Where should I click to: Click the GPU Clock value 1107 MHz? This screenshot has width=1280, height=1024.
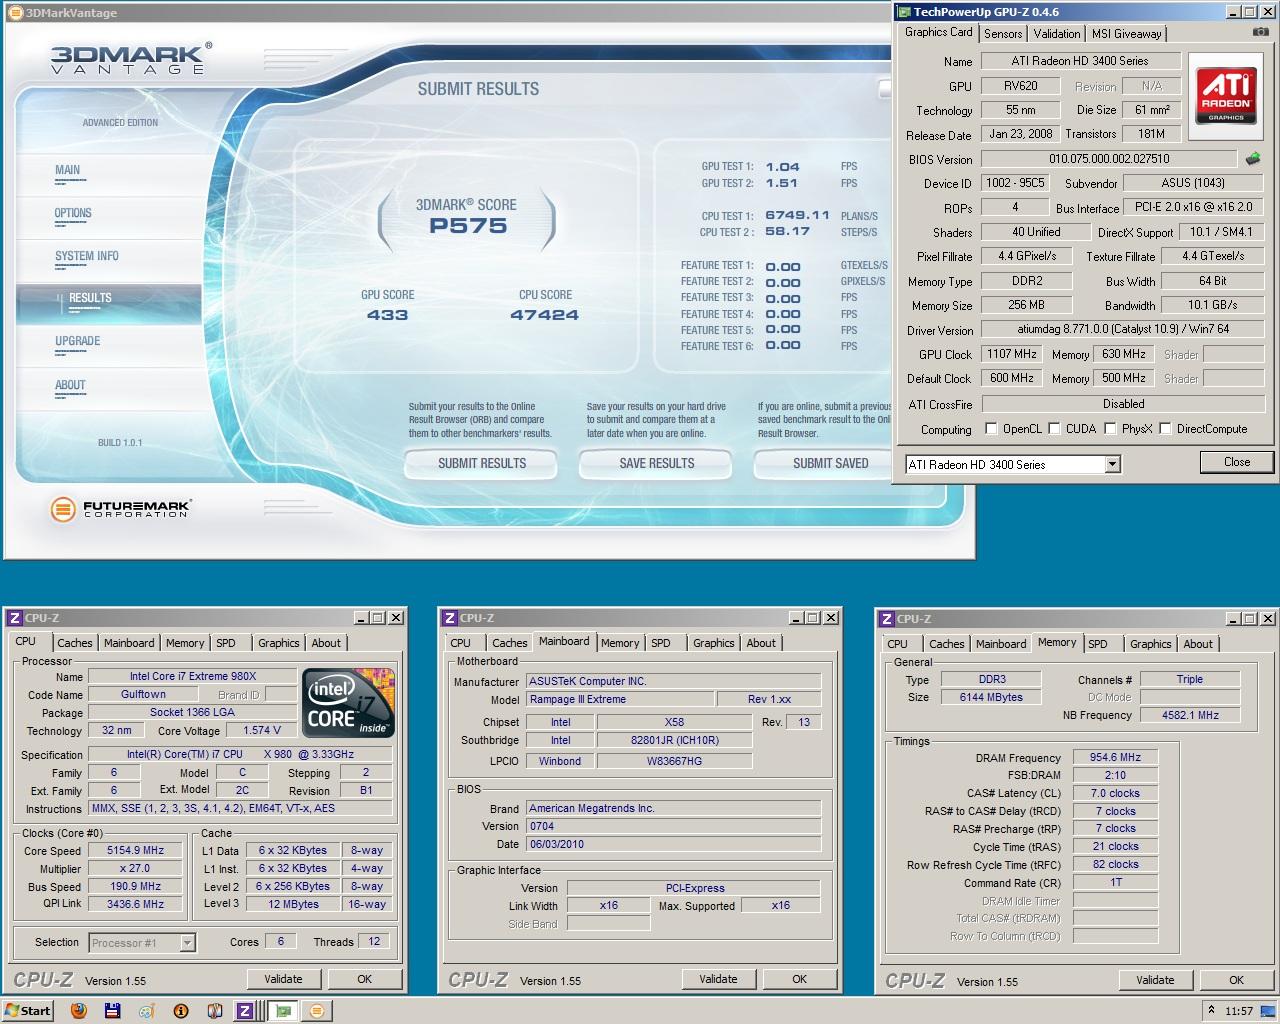[x=1012, y=354]
